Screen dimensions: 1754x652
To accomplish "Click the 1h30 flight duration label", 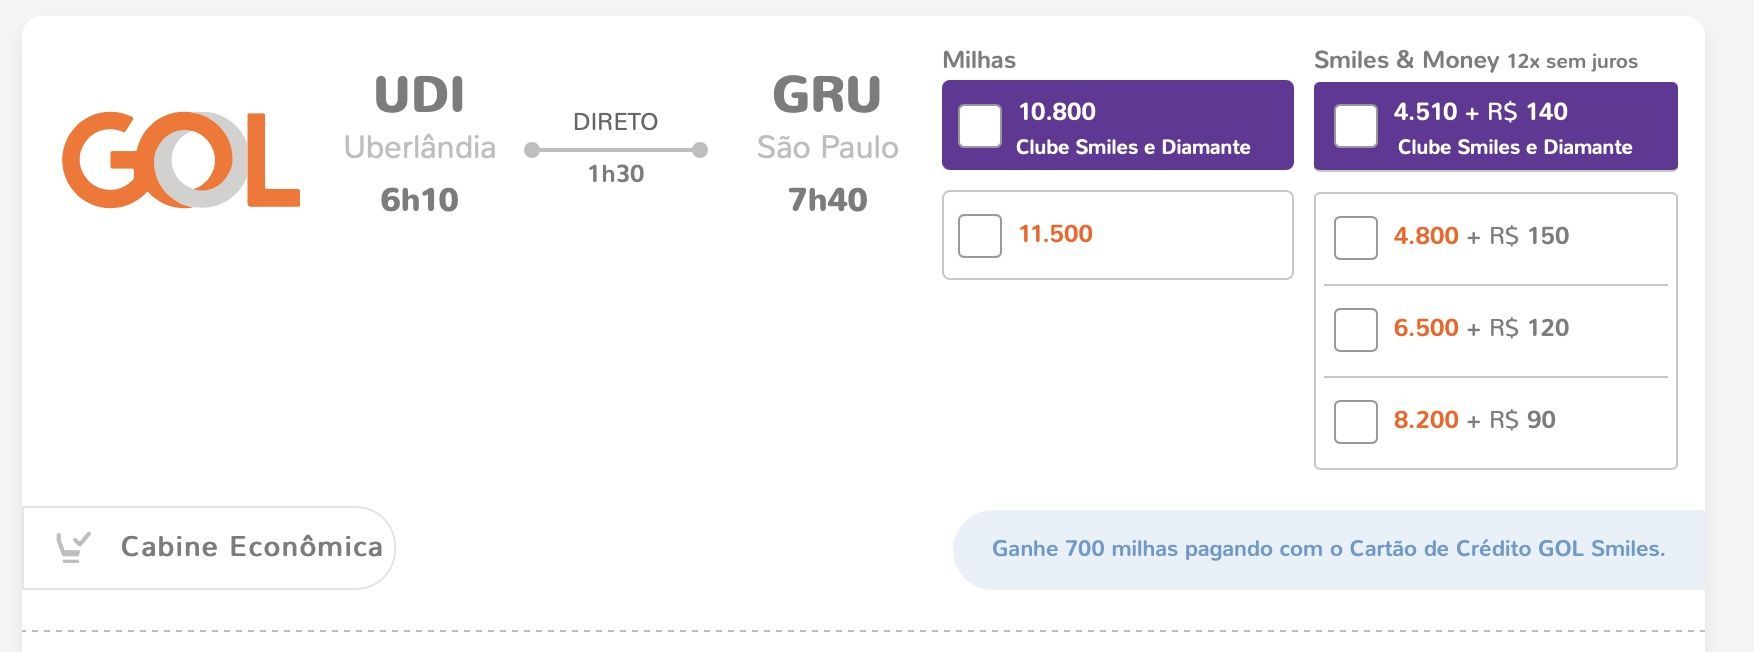I will tap(616, 174).
